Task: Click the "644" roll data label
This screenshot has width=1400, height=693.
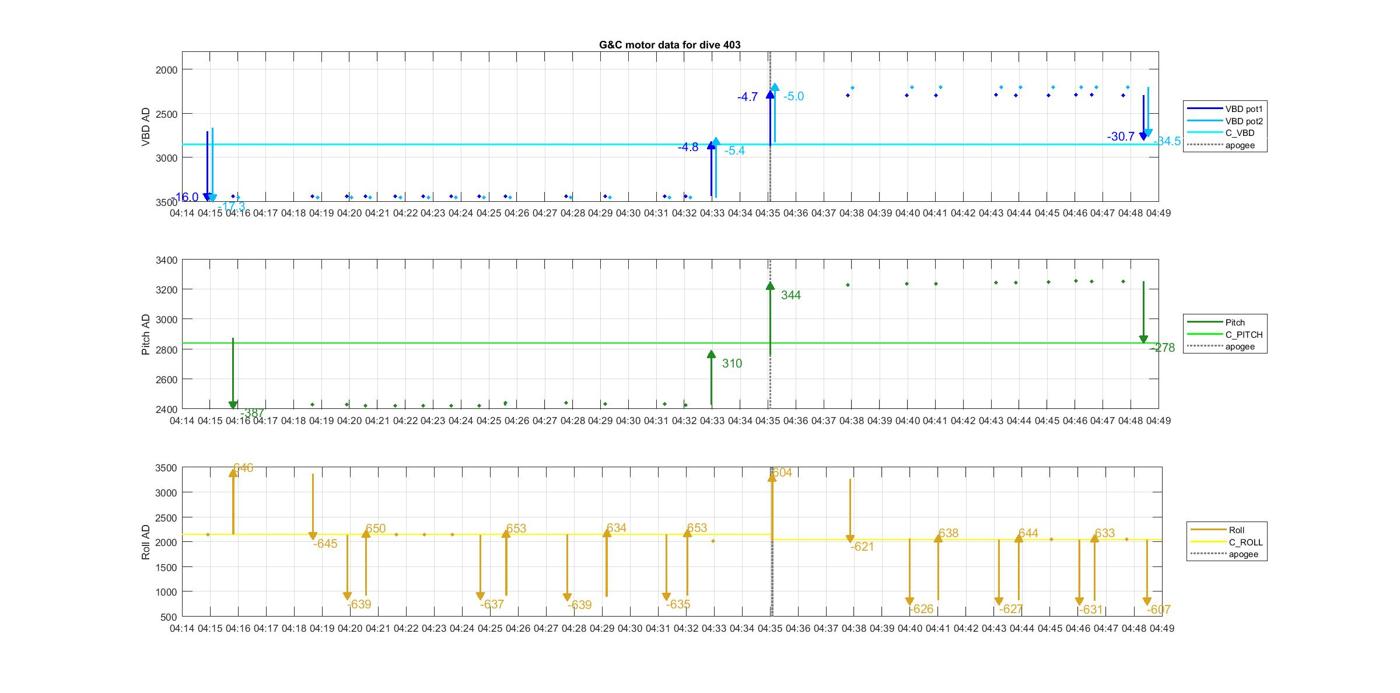Action: (x=1028, y=534)
